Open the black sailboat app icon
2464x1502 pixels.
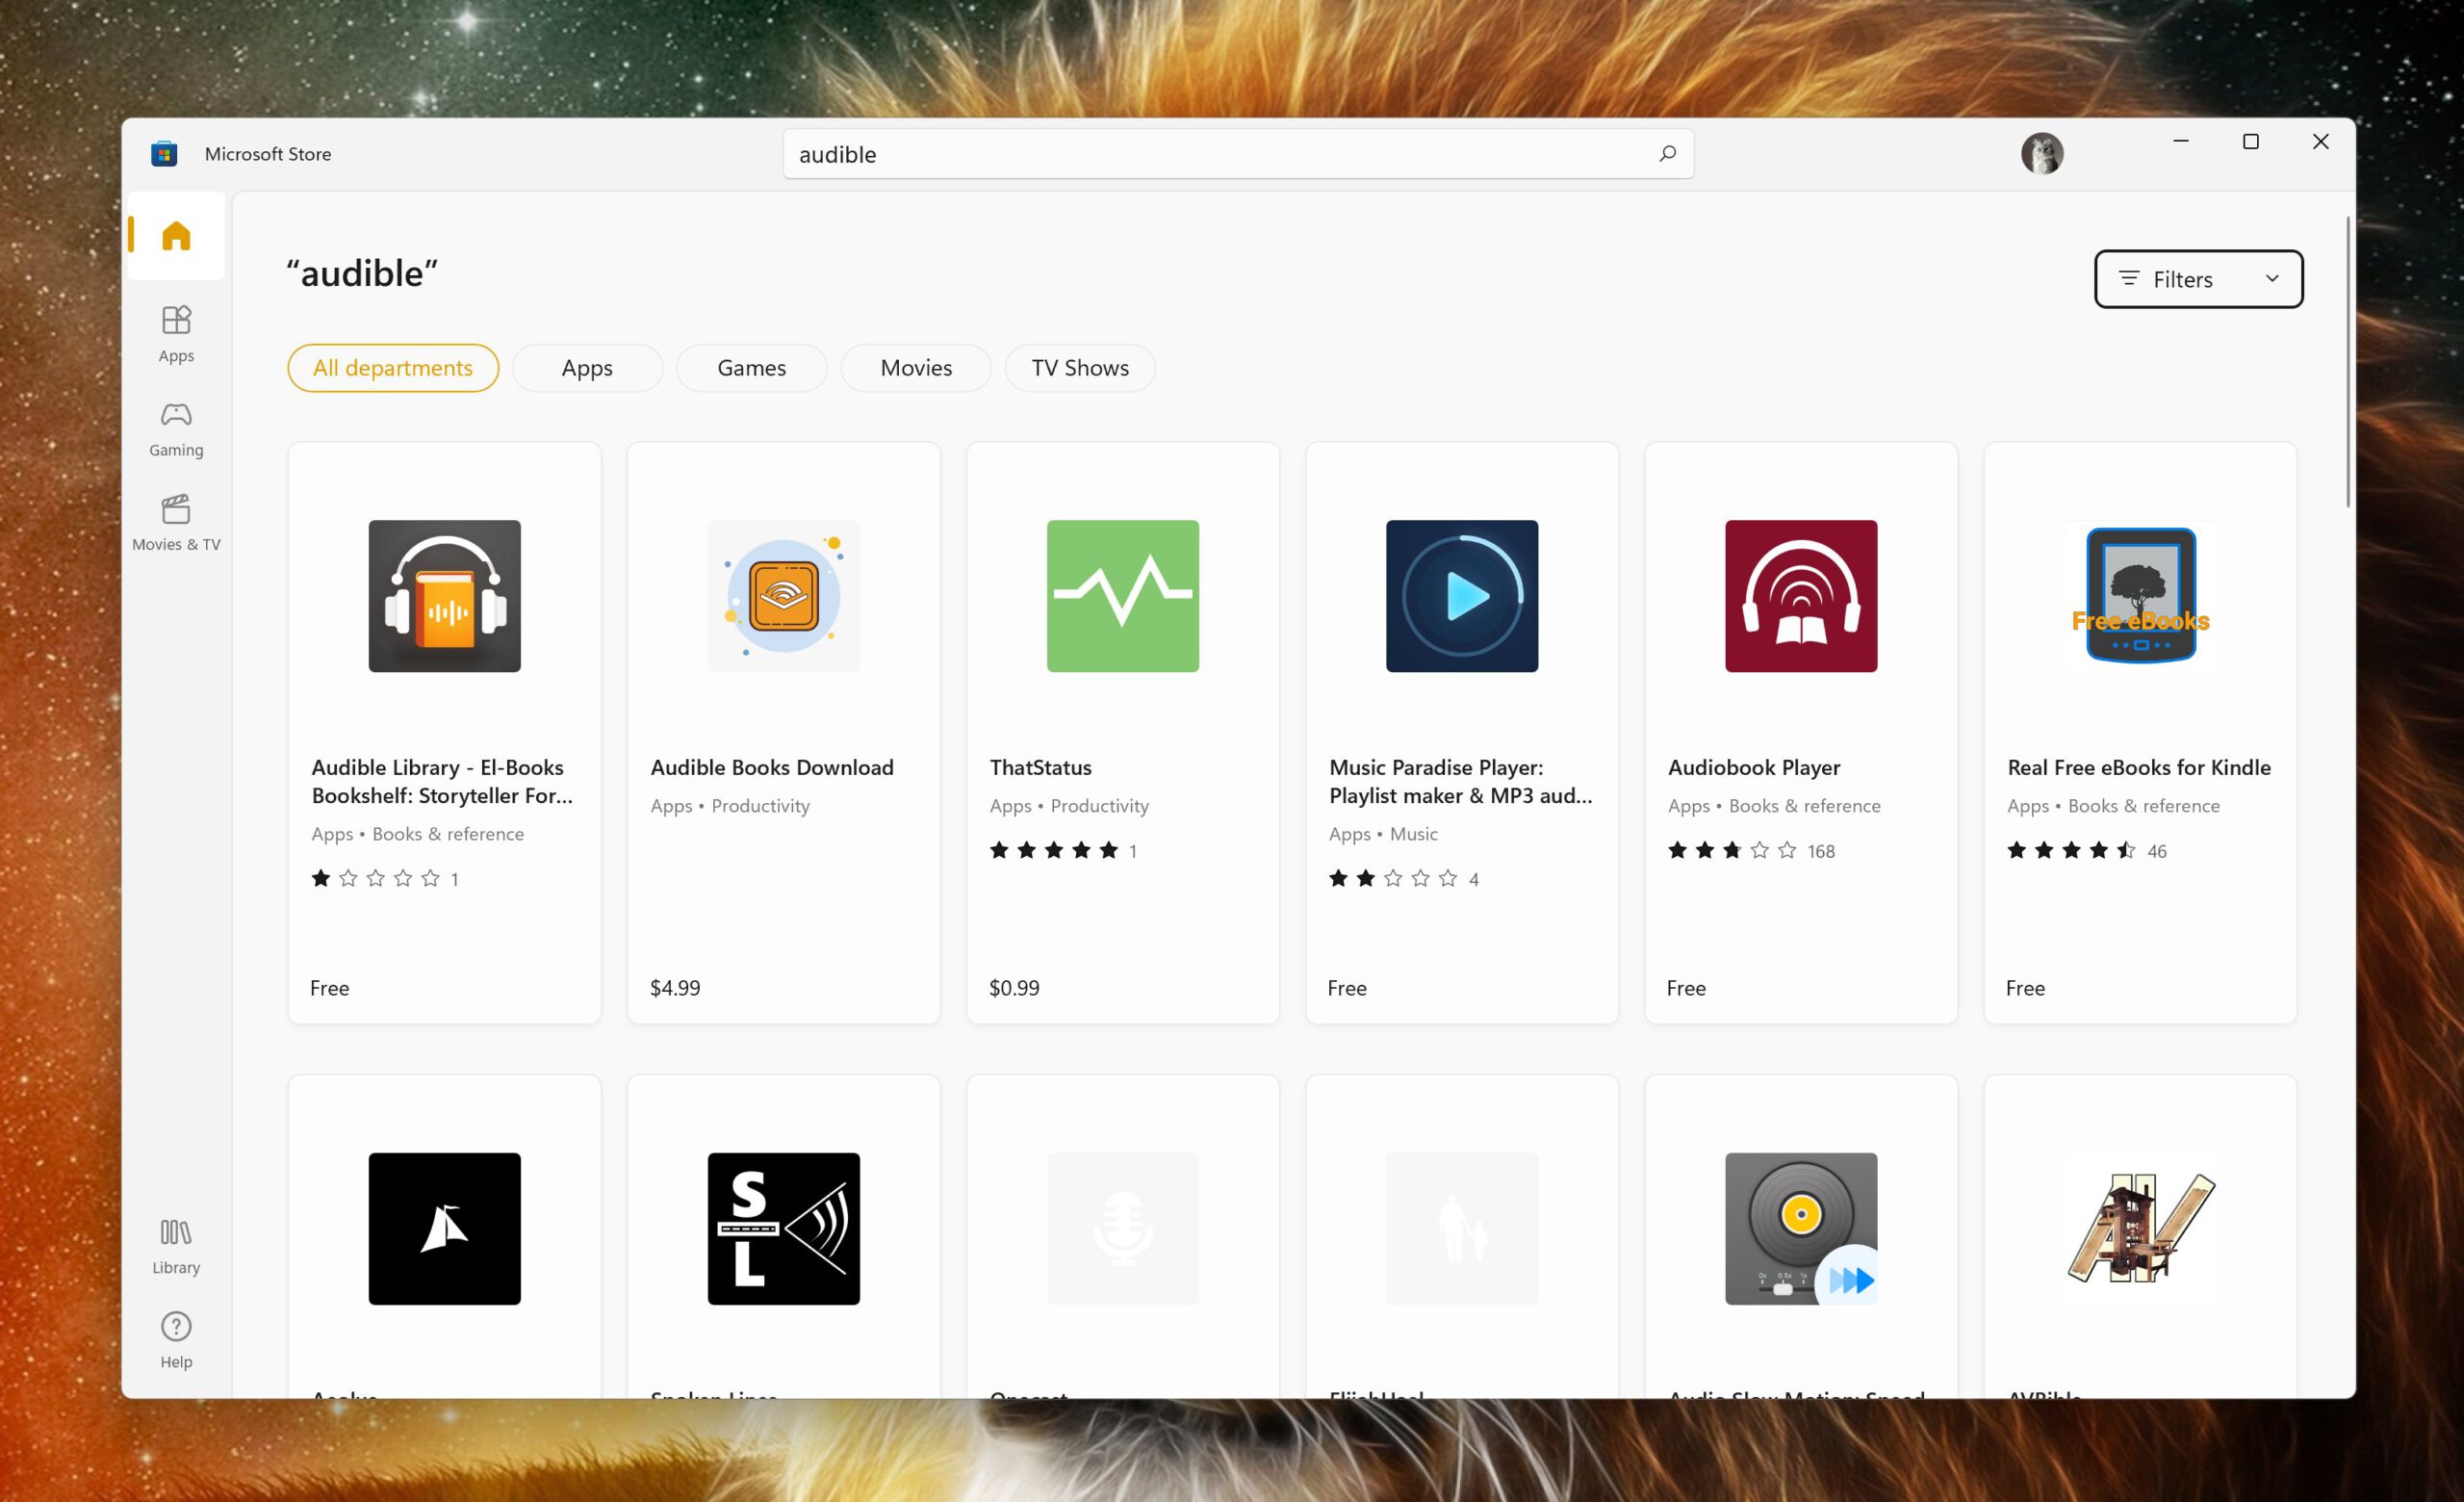[x=445, y=1229]
